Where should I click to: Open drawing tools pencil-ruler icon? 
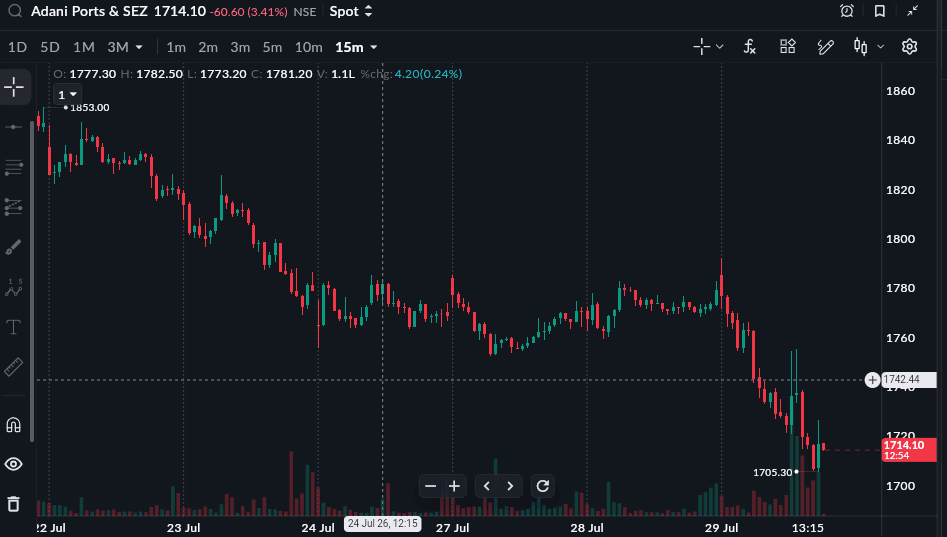click(x=825, y=47)
